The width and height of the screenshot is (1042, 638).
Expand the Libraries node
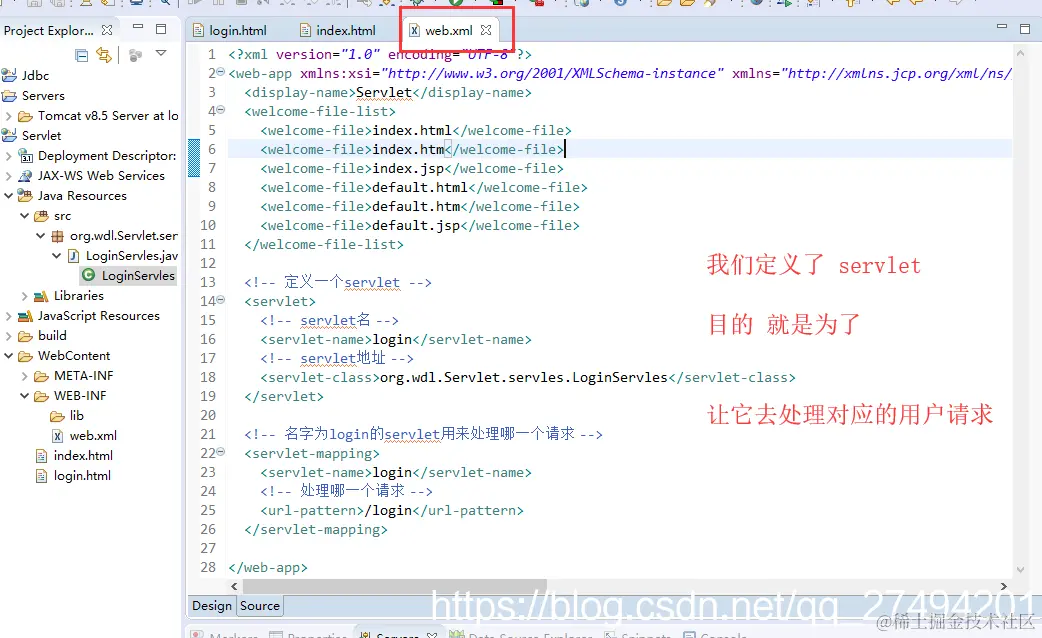click(x=25, y=296)
